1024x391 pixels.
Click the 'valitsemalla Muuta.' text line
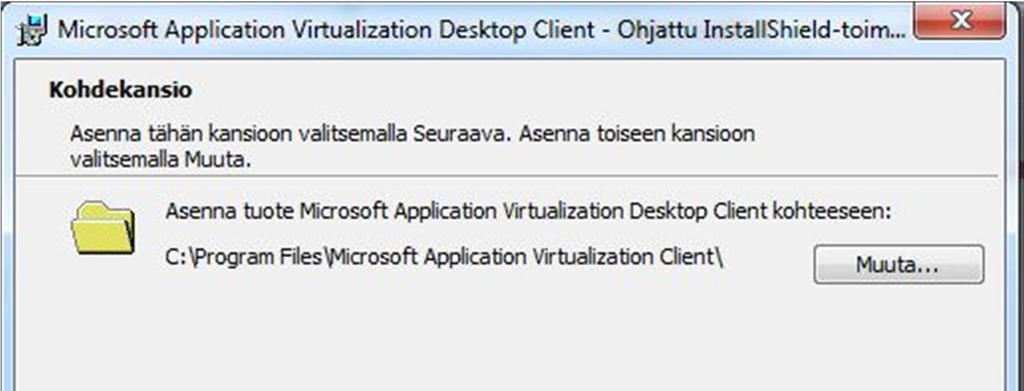point(161,161)
